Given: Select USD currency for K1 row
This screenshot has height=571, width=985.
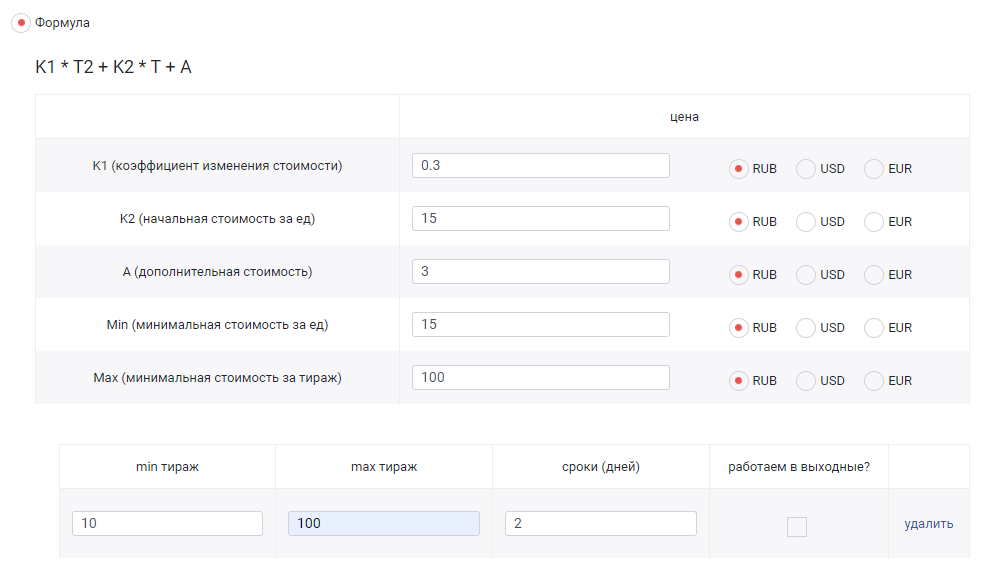Looking at the screenshot, I should click(806, 169).
